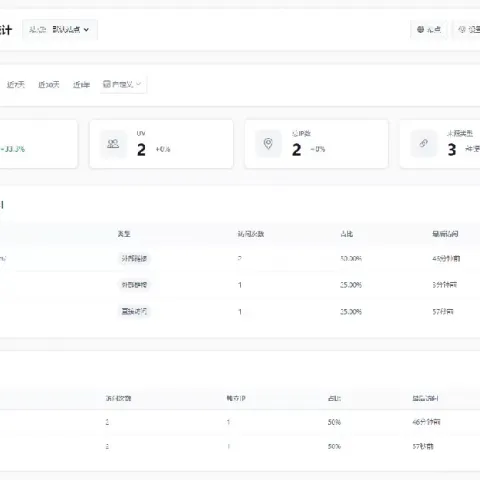The height and width of the screenshot is (480, 480).
Task: Click the 占比 header in lower table
Action: point(334,398)
